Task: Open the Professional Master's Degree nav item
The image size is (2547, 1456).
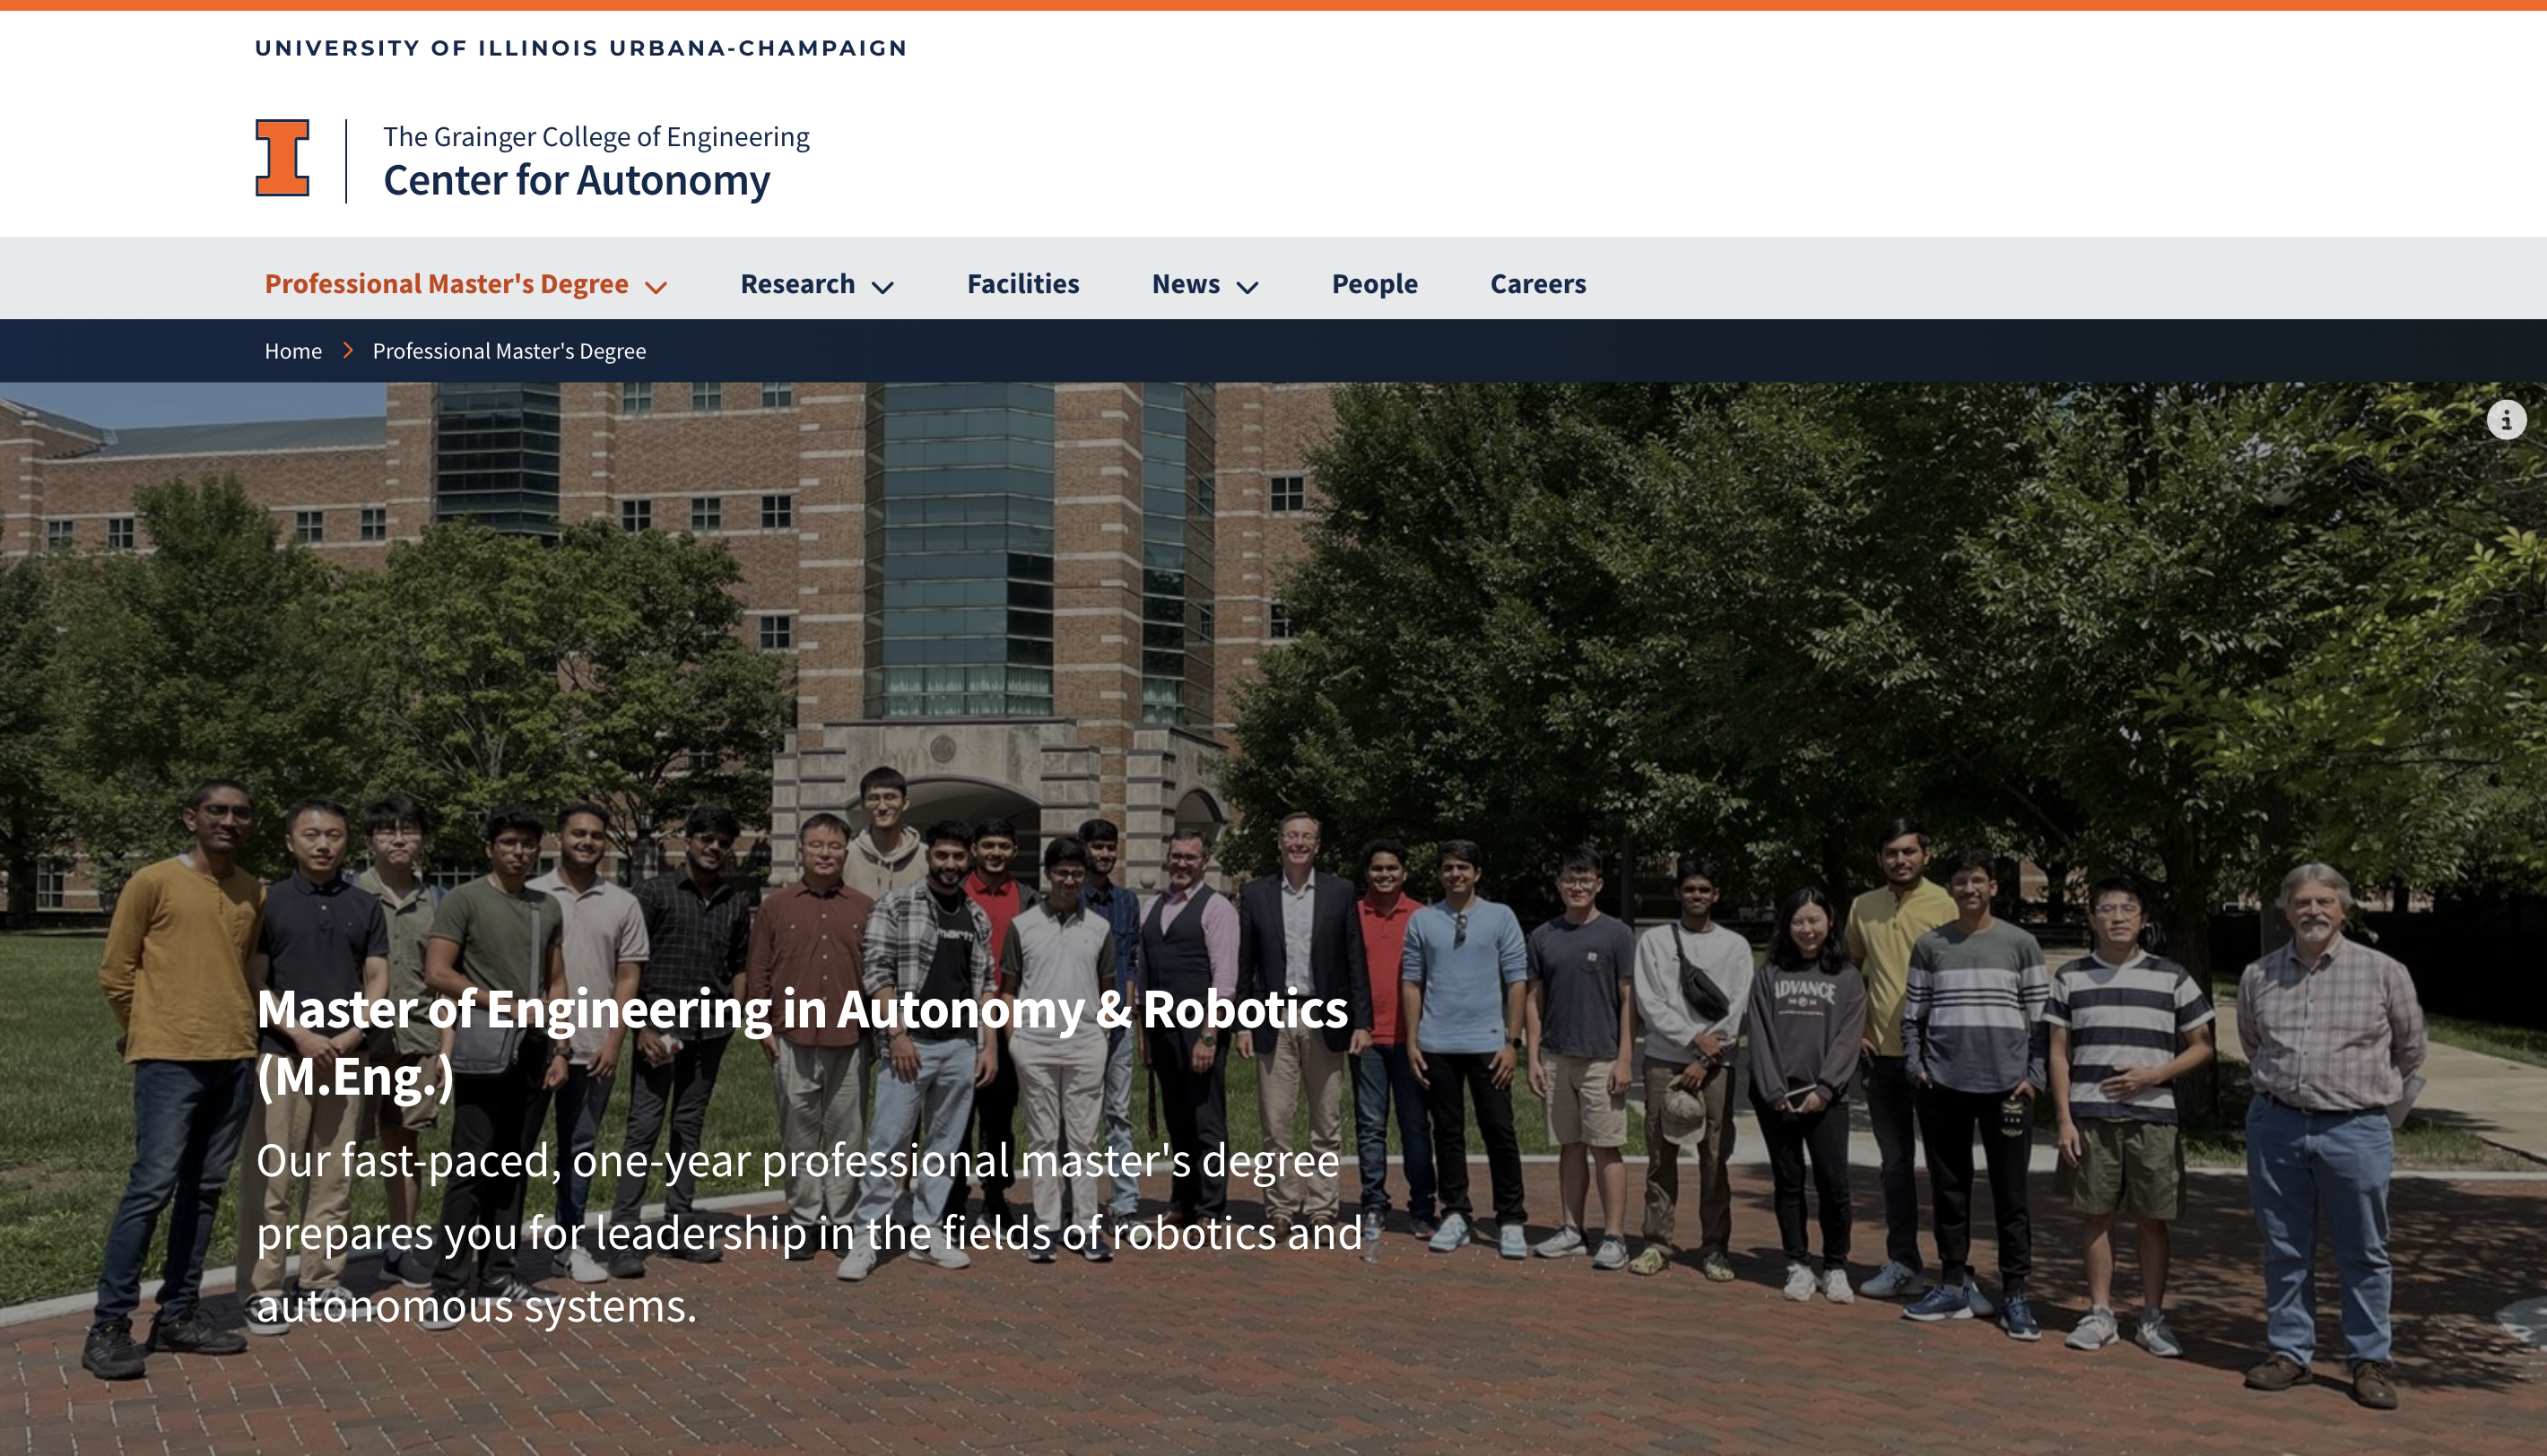Action: 446,284
